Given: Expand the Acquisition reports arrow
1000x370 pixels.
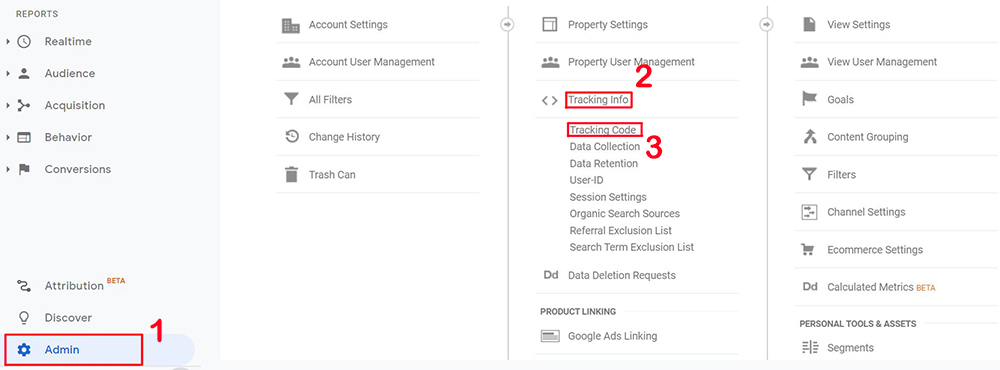Looking at the screenshot, I should [8, 105].
